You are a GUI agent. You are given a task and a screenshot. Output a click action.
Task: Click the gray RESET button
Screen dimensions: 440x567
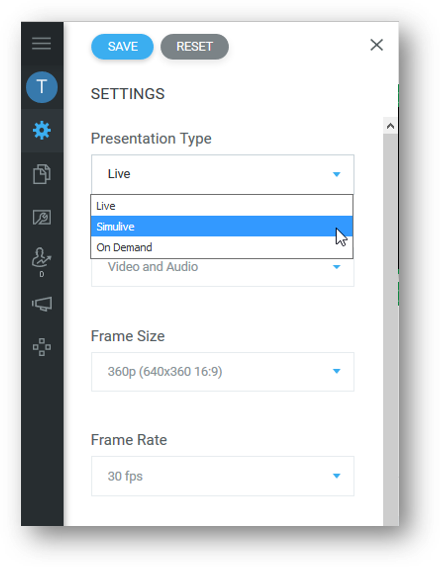[x=195, y=47]
